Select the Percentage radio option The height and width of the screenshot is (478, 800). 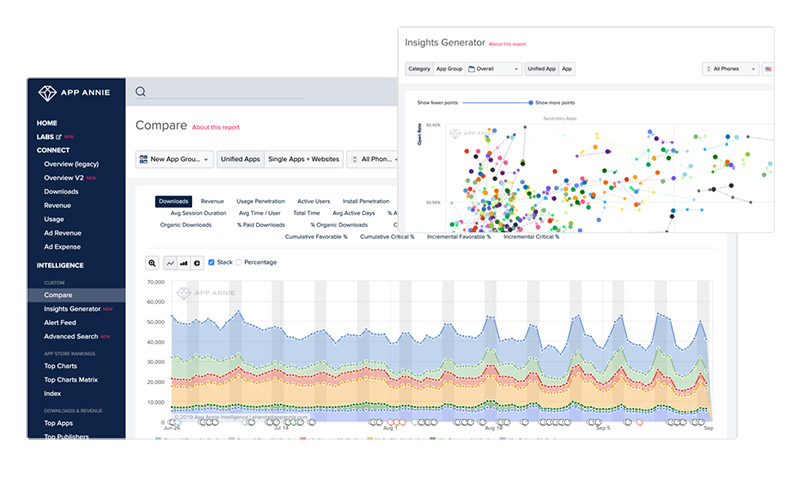point(239,263)
